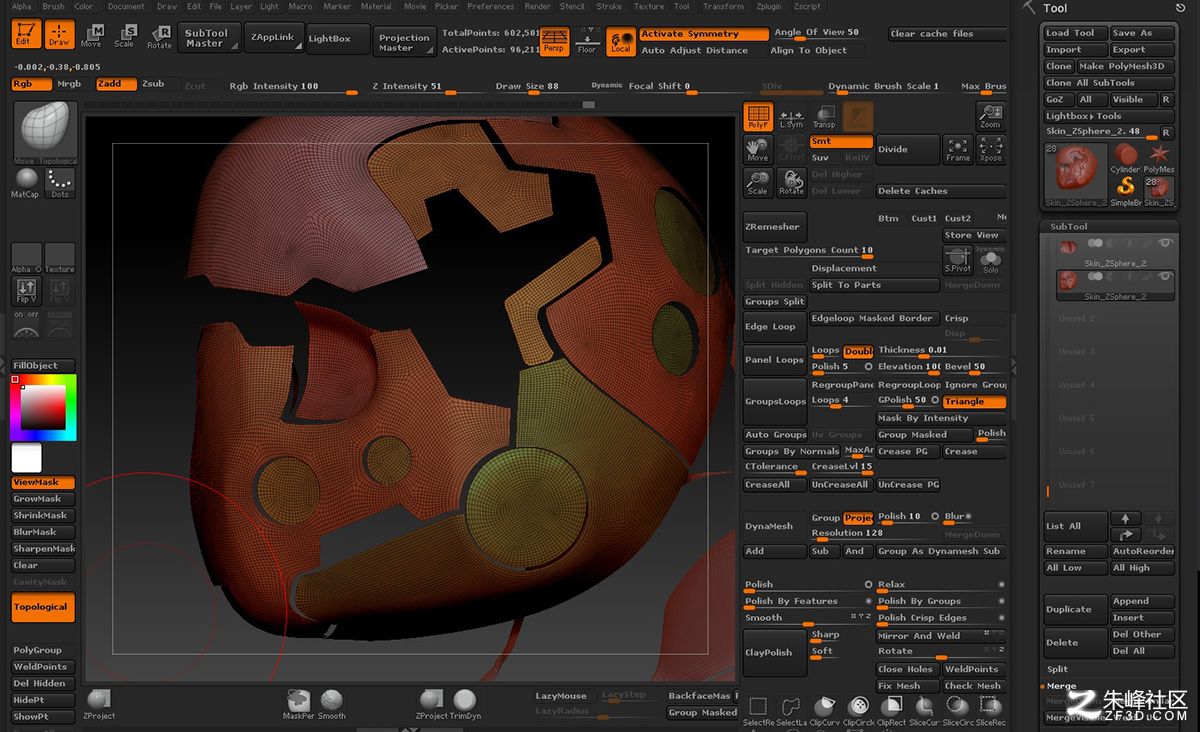Image resolution: width=1200 pixels, height=732 pixels.
Task: Open the Alpha menu
Action: point(21,6)
